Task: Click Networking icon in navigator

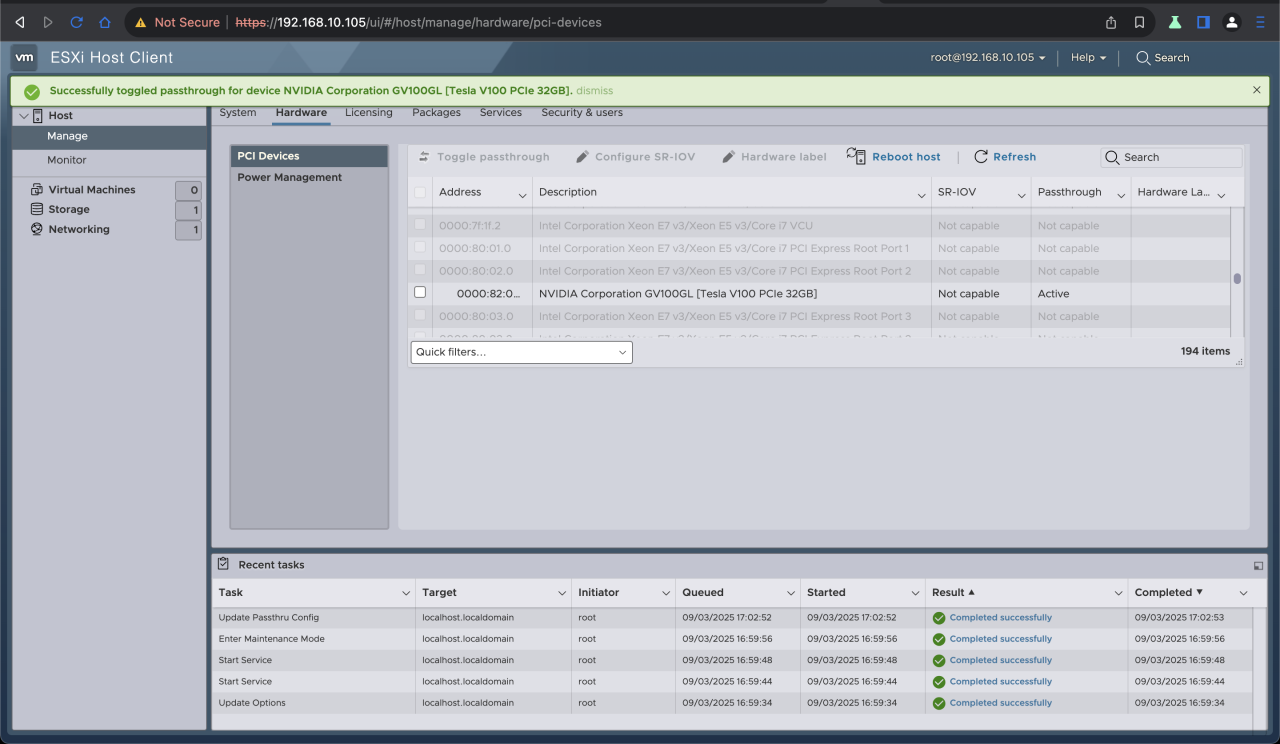Action: click(37, 229)
